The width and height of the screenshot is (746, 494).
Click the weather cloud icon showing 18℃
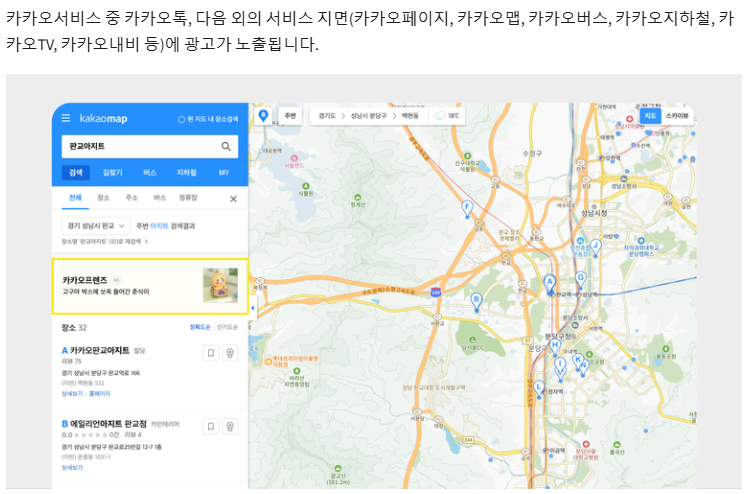click(x=441, y=116)
